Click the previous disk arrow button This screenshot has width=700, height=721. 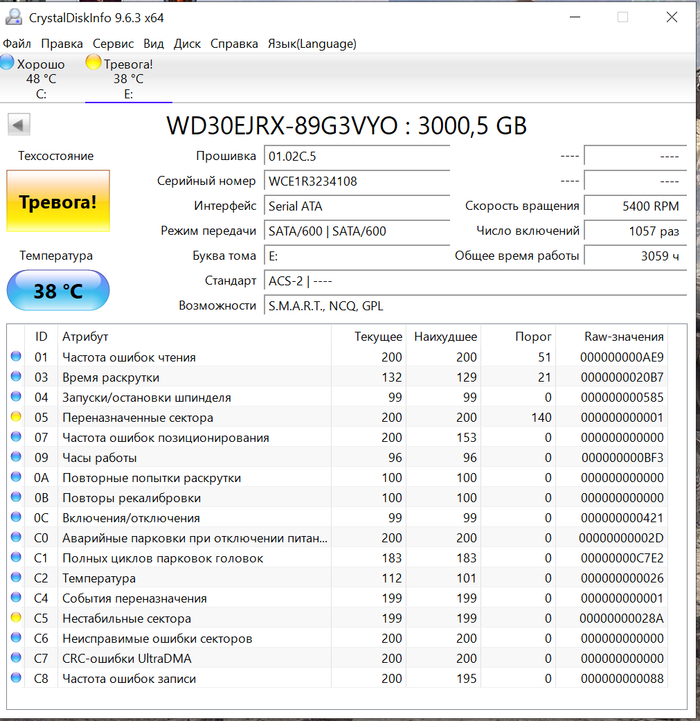[19, 125]
